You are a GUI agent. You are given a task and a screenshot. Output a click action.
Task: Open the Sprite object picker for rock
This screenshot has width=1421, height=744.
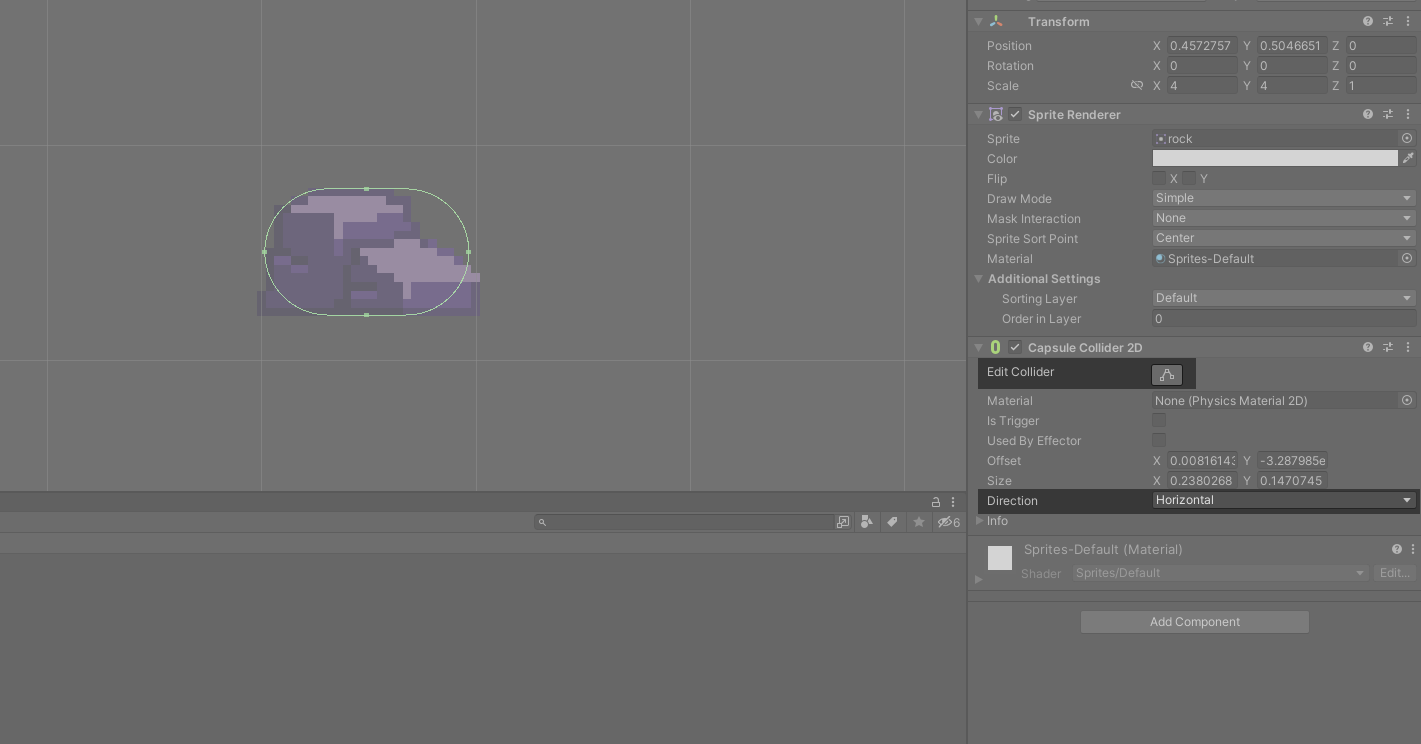coord(1406,138)
